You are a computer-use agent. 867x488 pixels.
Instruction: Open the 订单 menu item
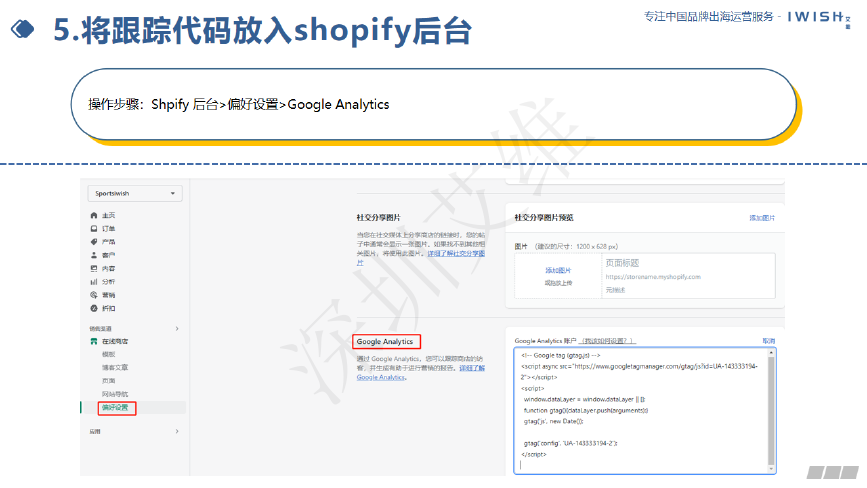tap(108, 229)
